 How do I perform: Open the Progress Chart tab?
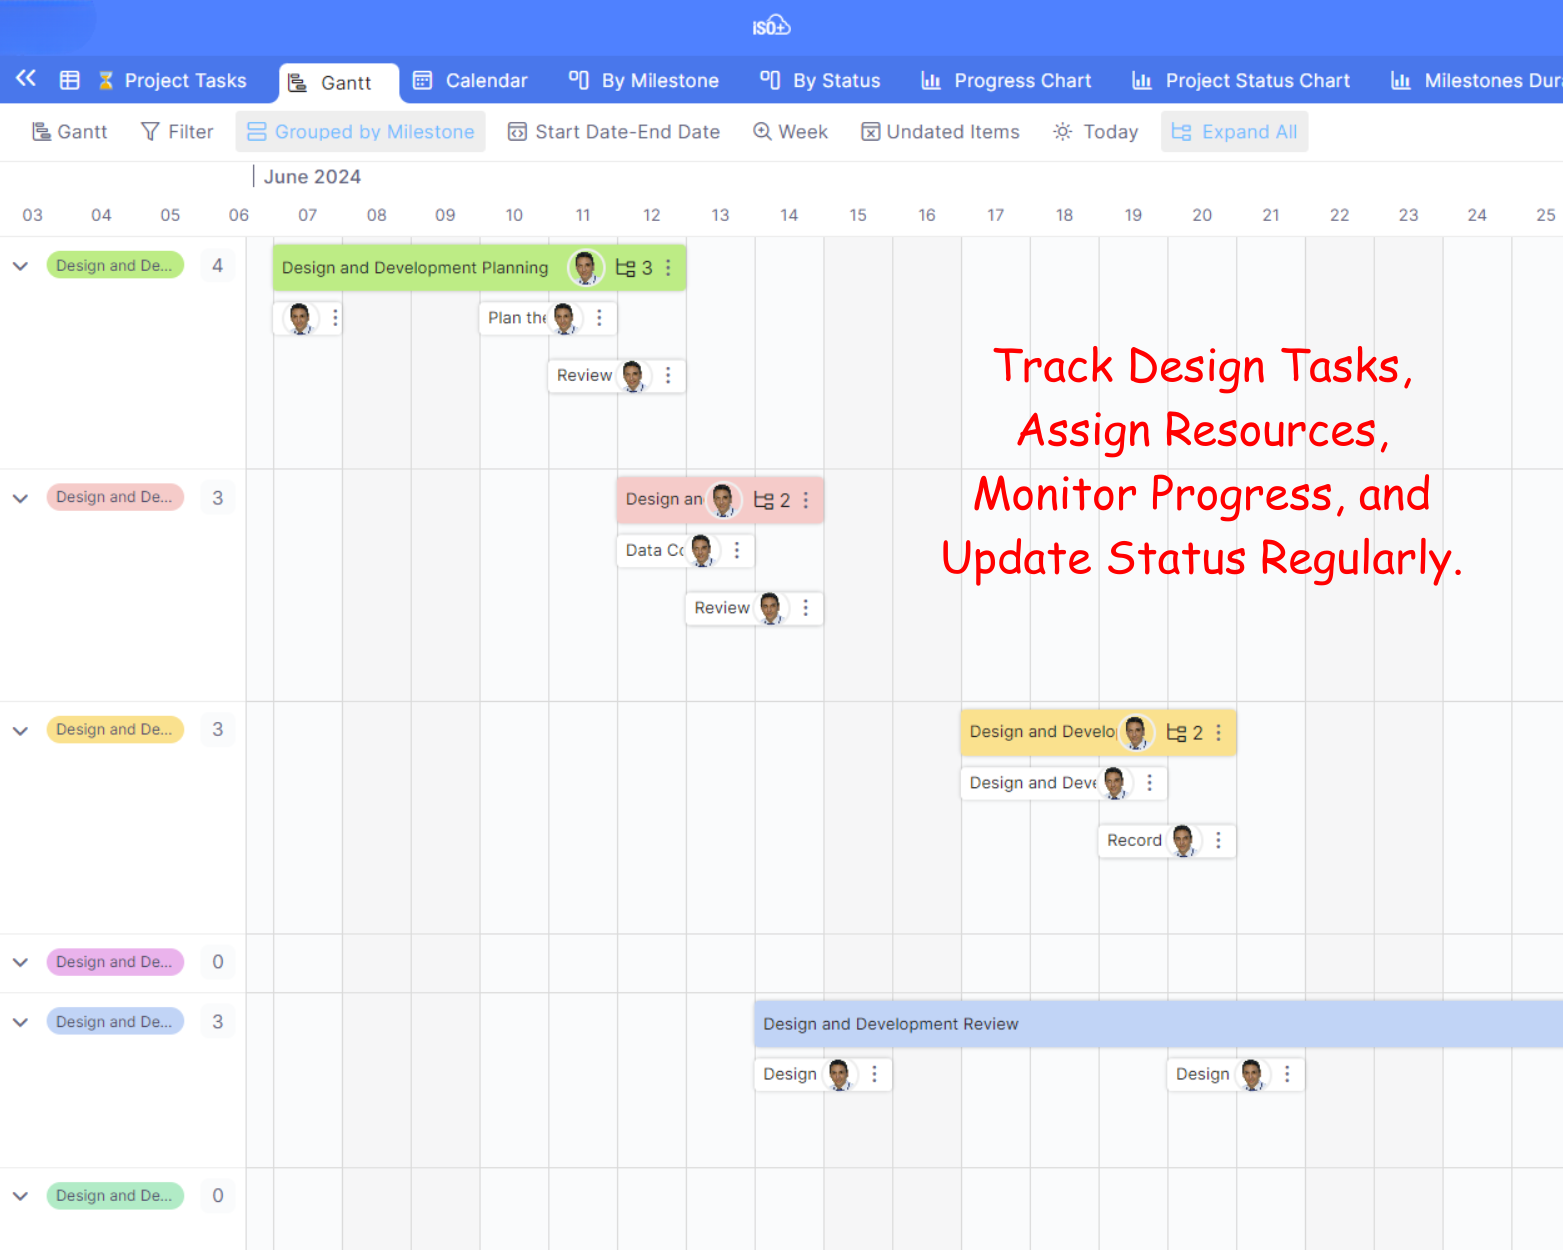tap(1006, 81)
